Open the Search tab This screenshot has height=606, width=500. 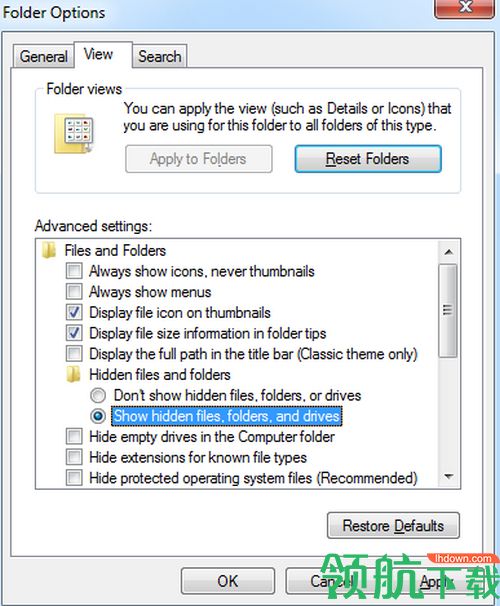[x=160, y=56]
